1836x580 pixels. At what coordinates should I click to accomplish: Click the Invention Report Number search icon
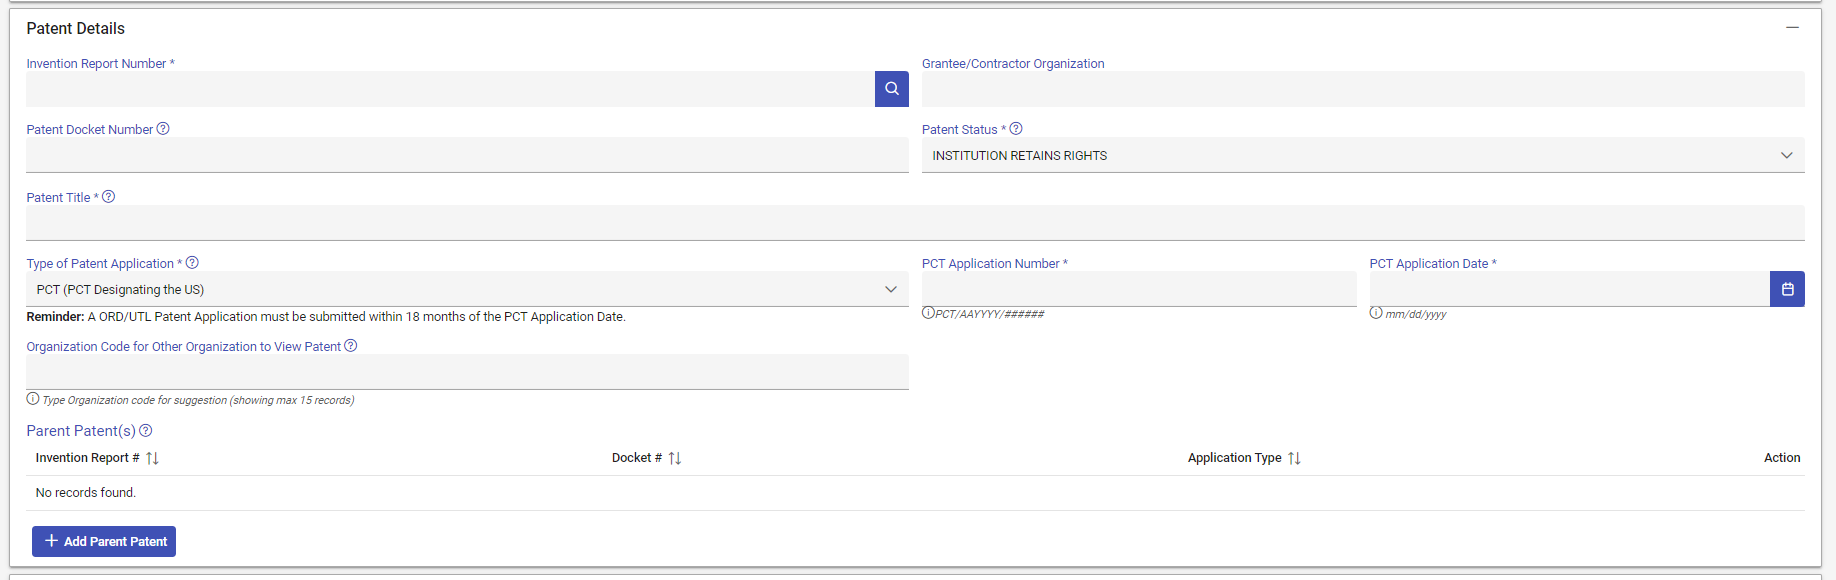(x=891, y=89)
